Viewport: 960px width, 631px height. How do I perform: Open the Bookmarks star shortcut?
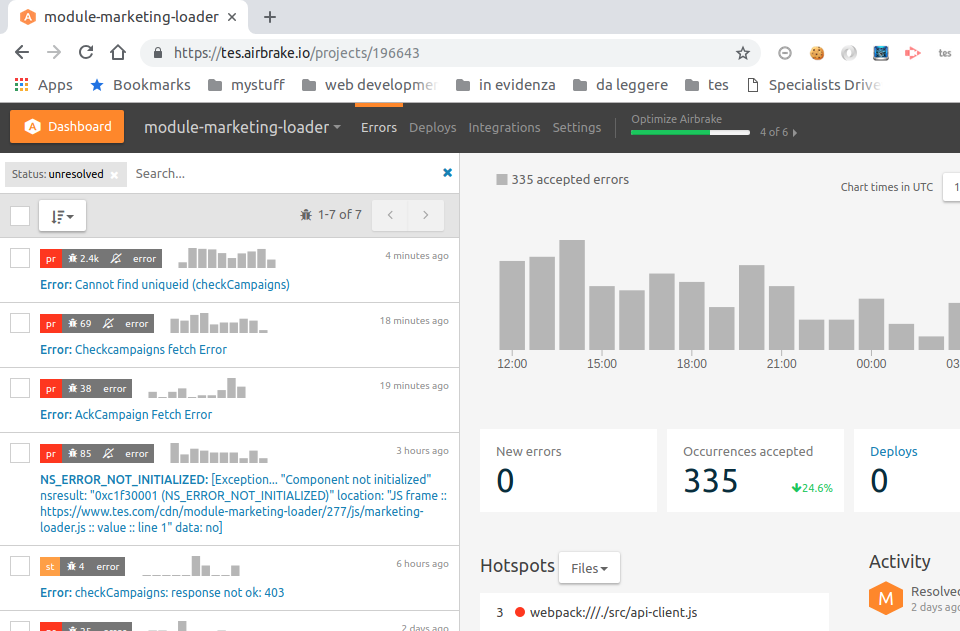140,85
